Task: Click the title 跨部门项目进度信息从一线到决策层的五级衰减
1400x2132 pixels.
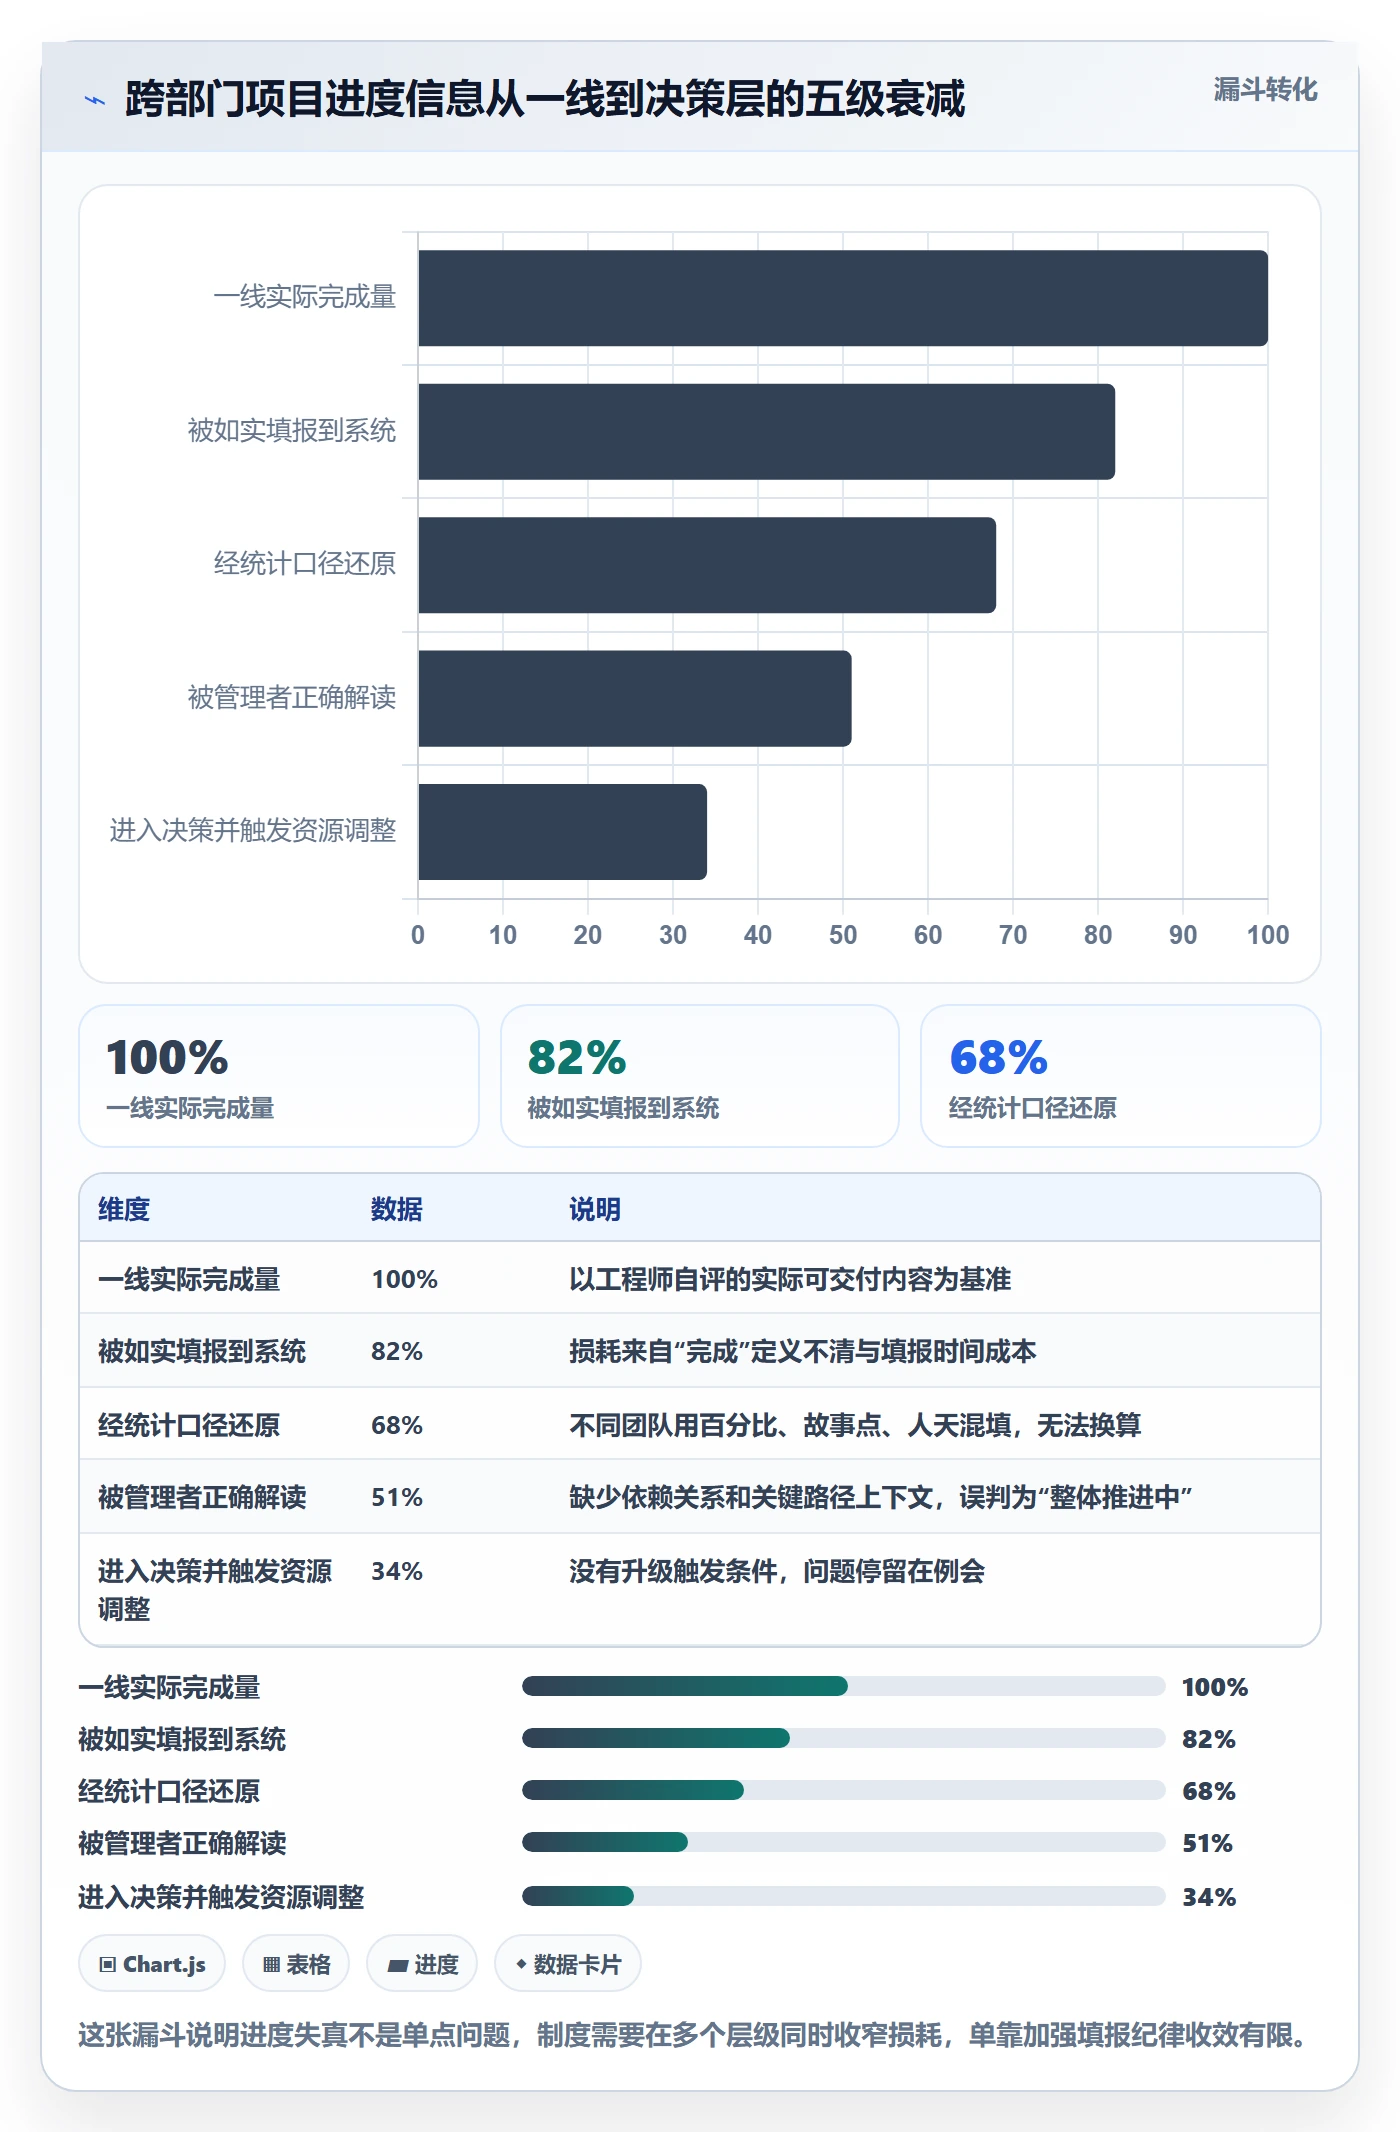Action: coord(545,99)
